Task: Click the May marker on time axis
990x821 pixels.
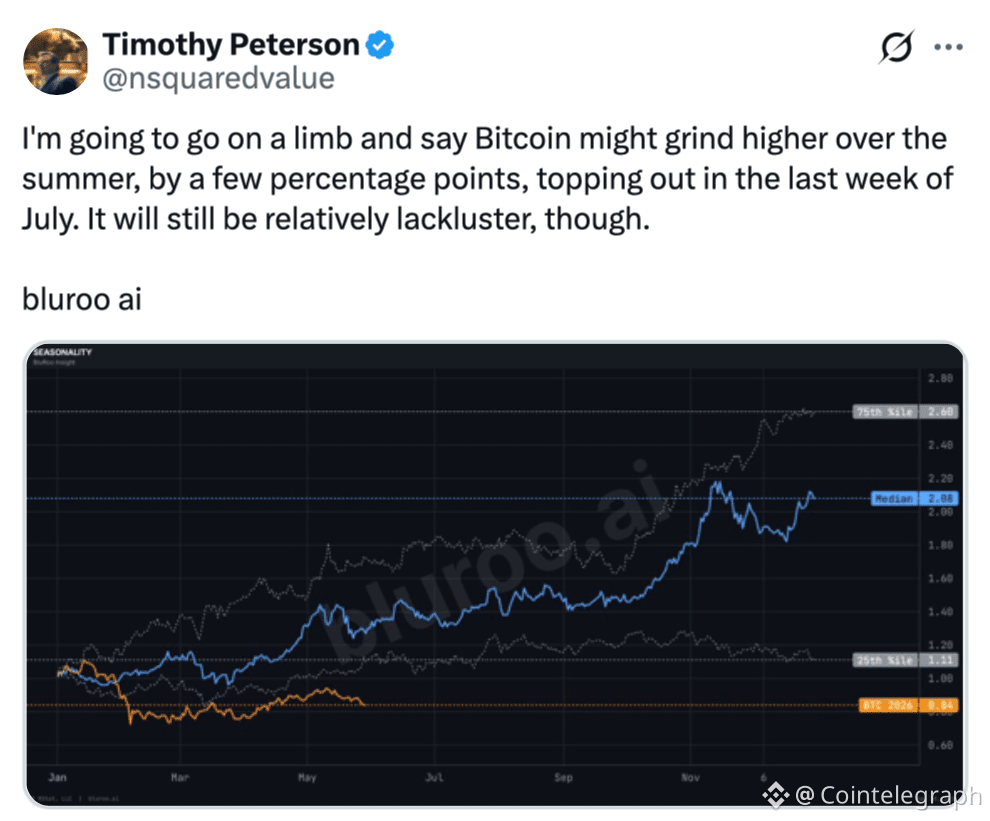Action: tap(307, 777)
